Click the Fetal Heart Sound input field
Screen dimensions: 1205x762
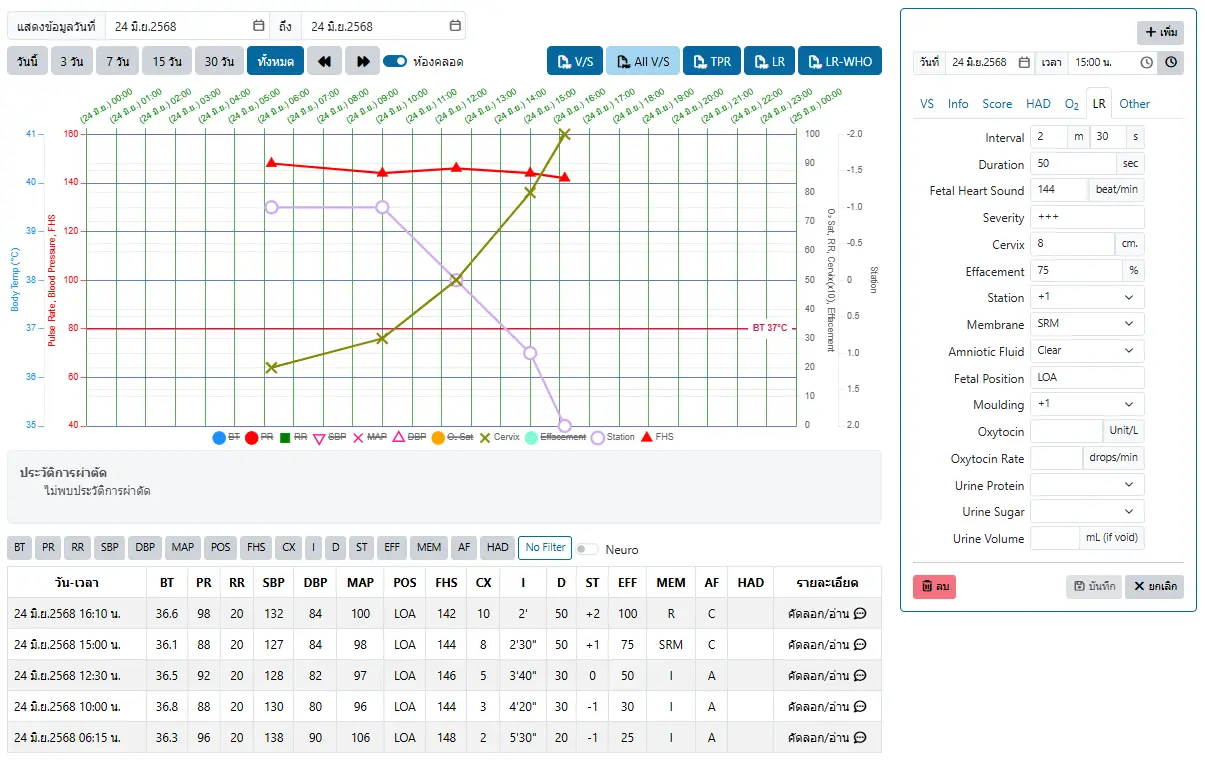[x=1059, y=190]
